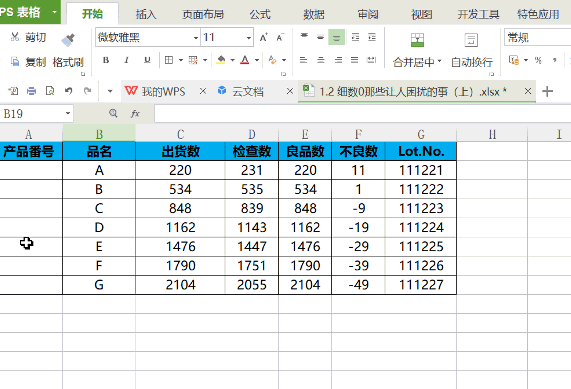This screenshot has height=389, width=571.
Task: Open the 公式 ribbon tab
Action: pos(260,14)
